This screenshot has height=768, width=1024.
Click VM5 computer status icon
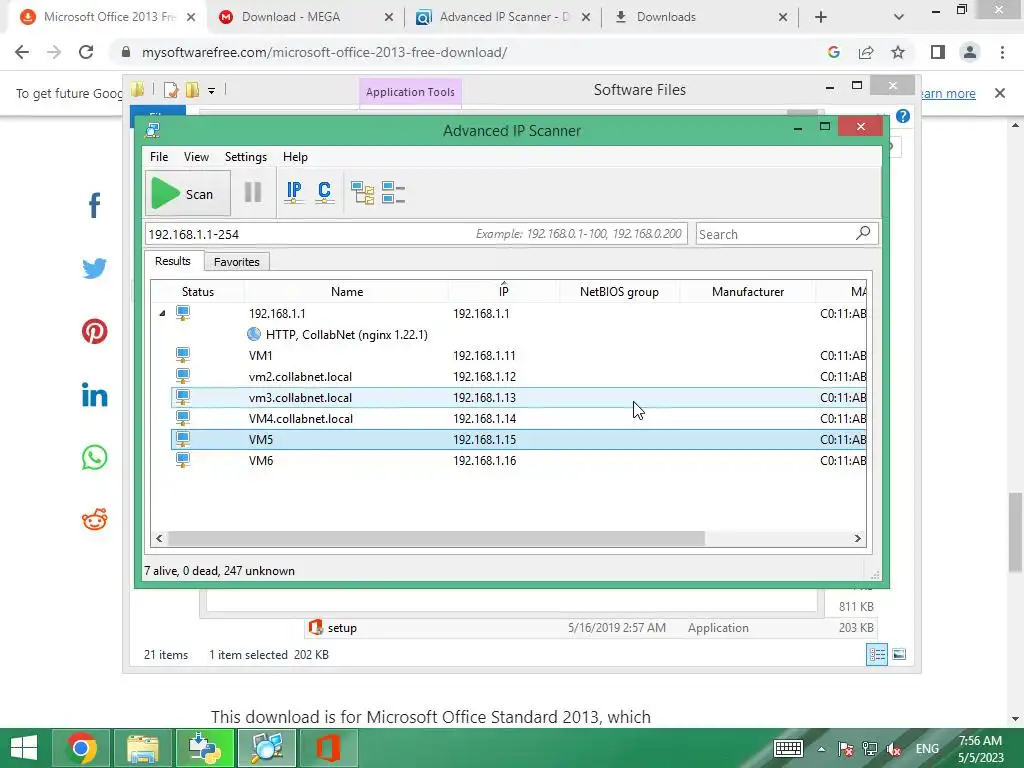tap(183, 438)
